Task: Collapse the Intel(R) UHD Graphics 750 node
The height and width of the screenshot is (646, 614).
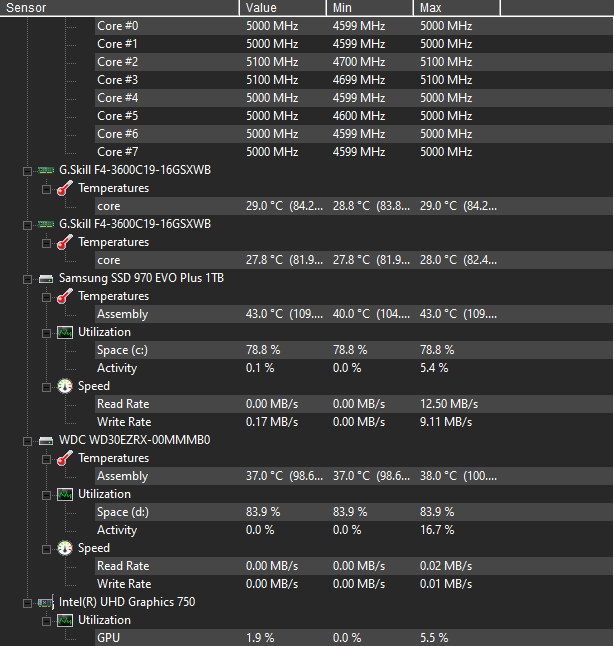Action: coord(28,603)
